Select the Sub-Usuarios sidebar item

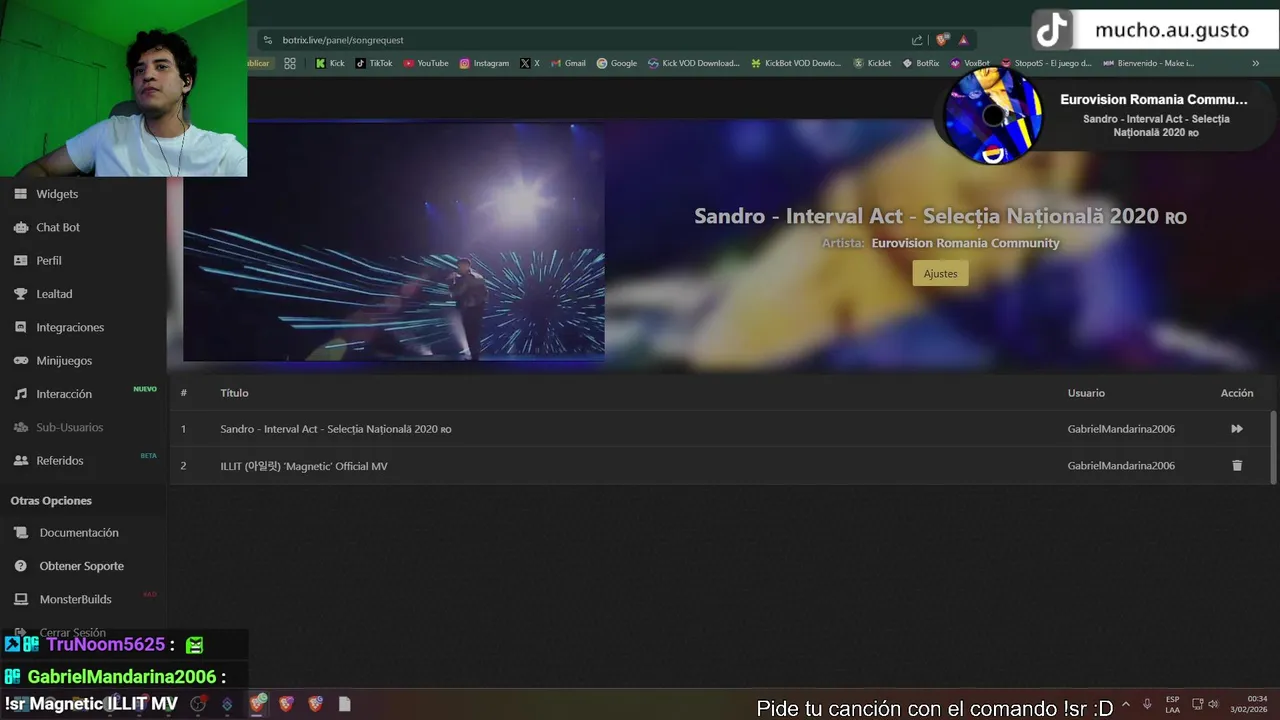pyautogui.click(x=70, y=427)
